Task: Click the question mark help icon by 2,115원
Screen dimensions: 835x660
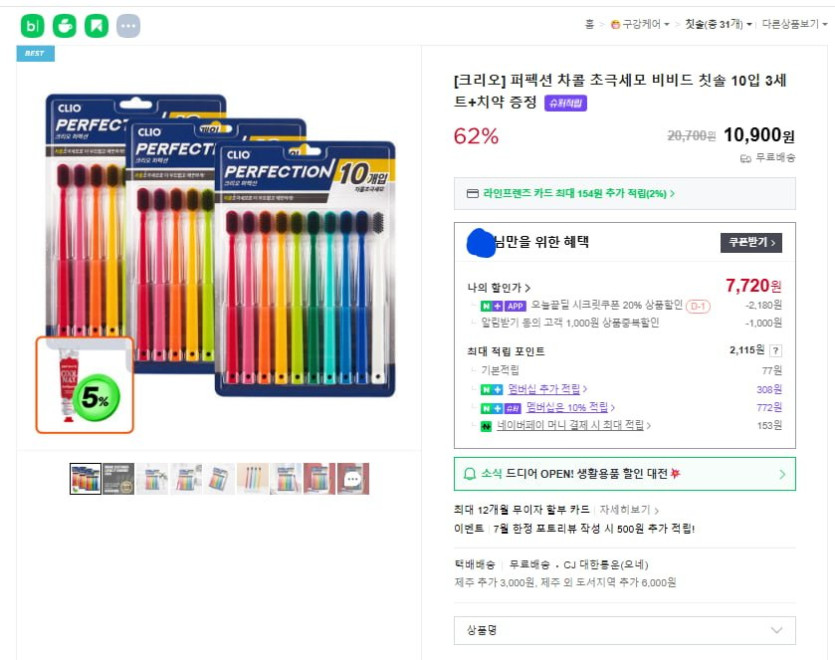Action: (776, 351)
